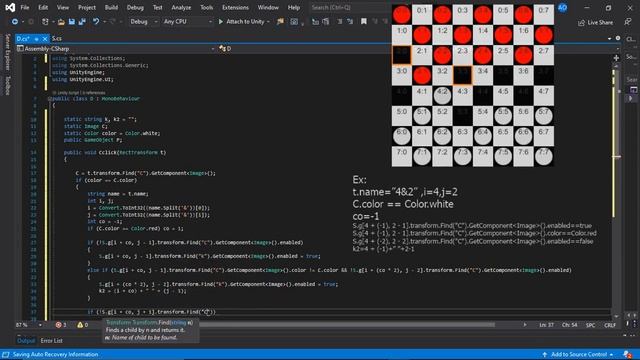Click the Attach to Unity button label

click(245, 22)
